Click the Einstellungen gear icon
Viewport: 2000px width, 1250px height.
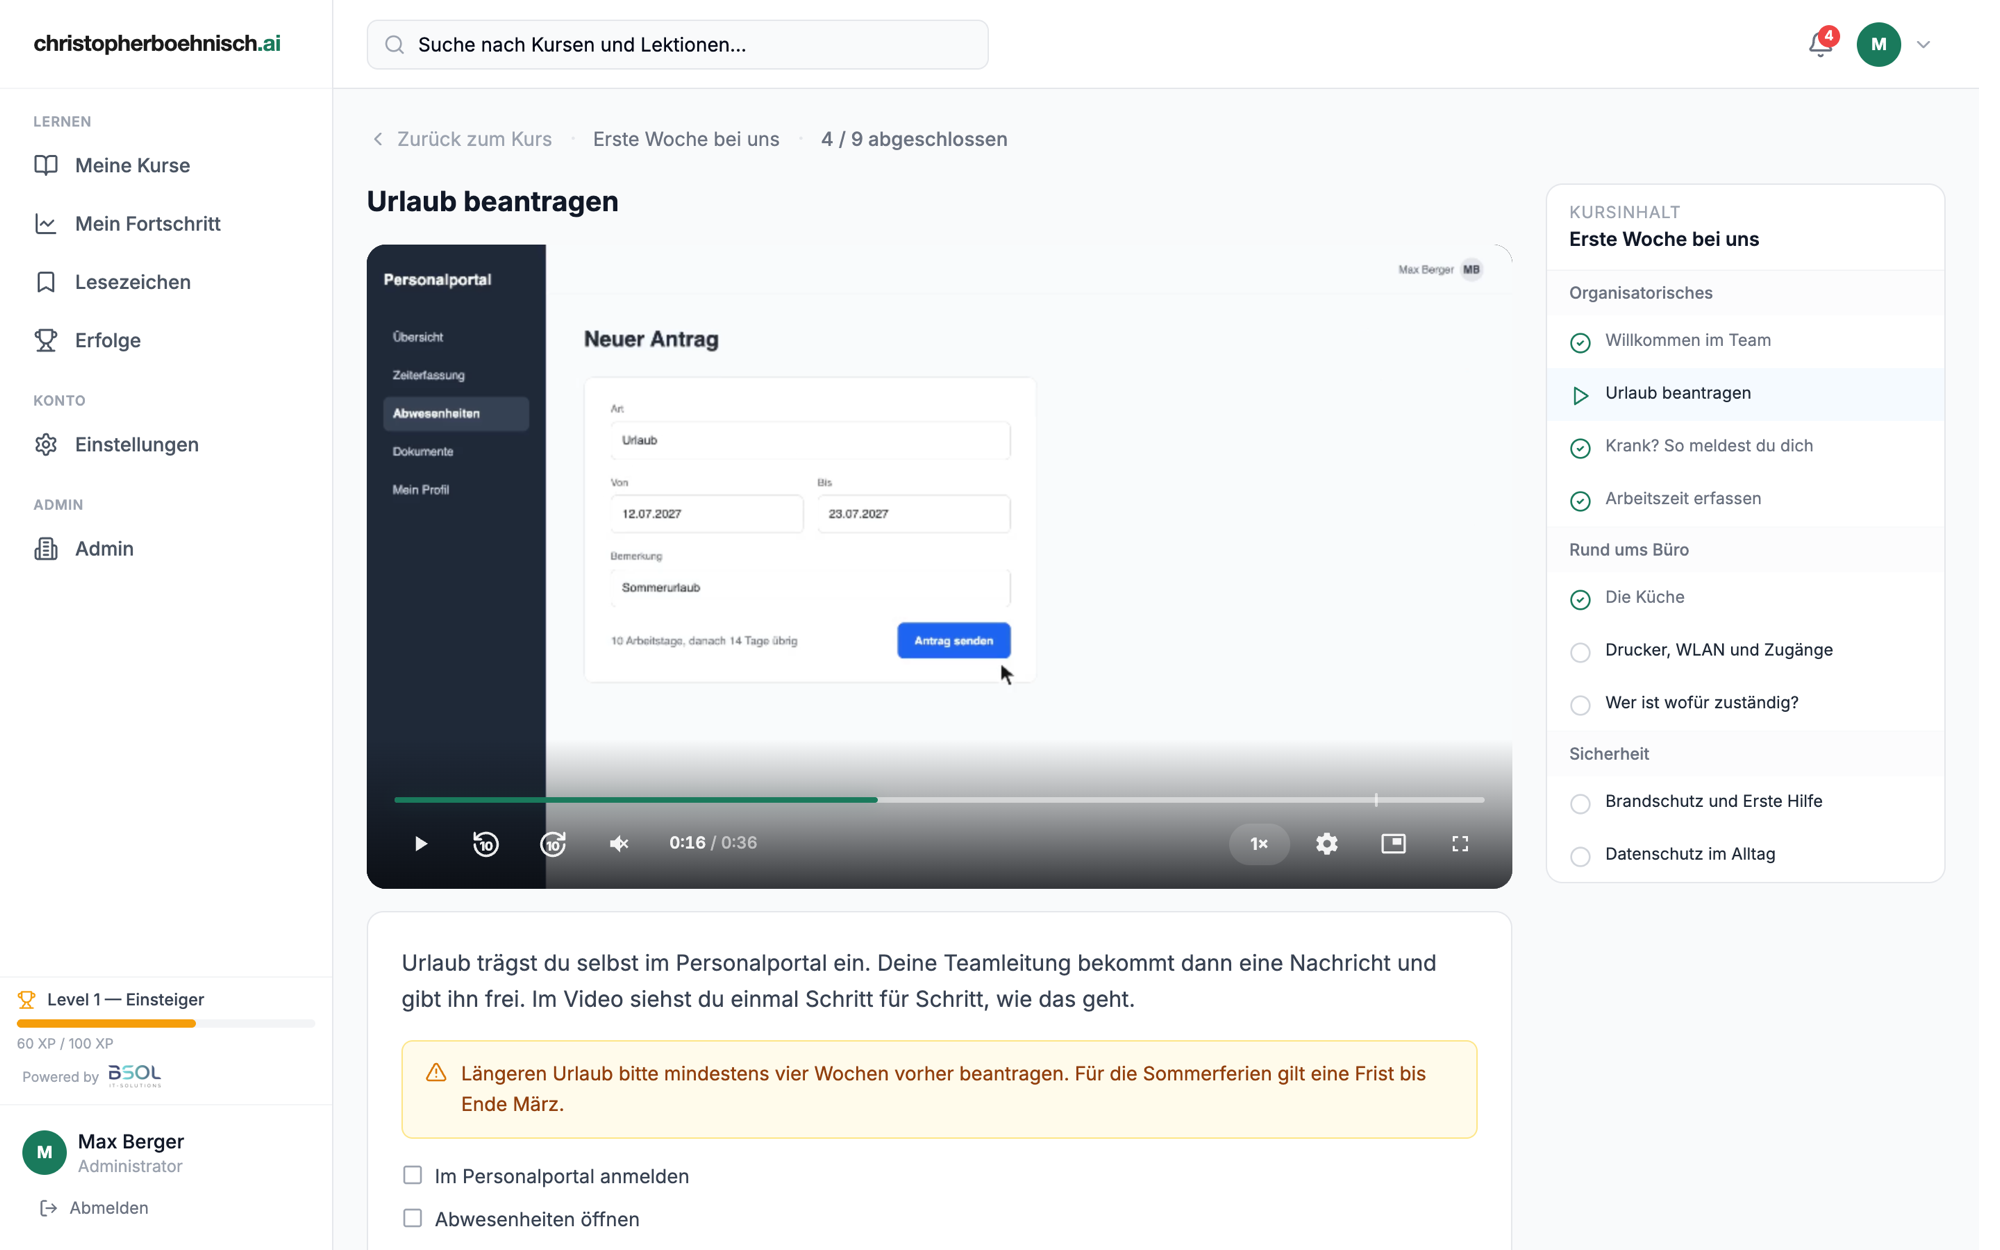pos(46,444)
